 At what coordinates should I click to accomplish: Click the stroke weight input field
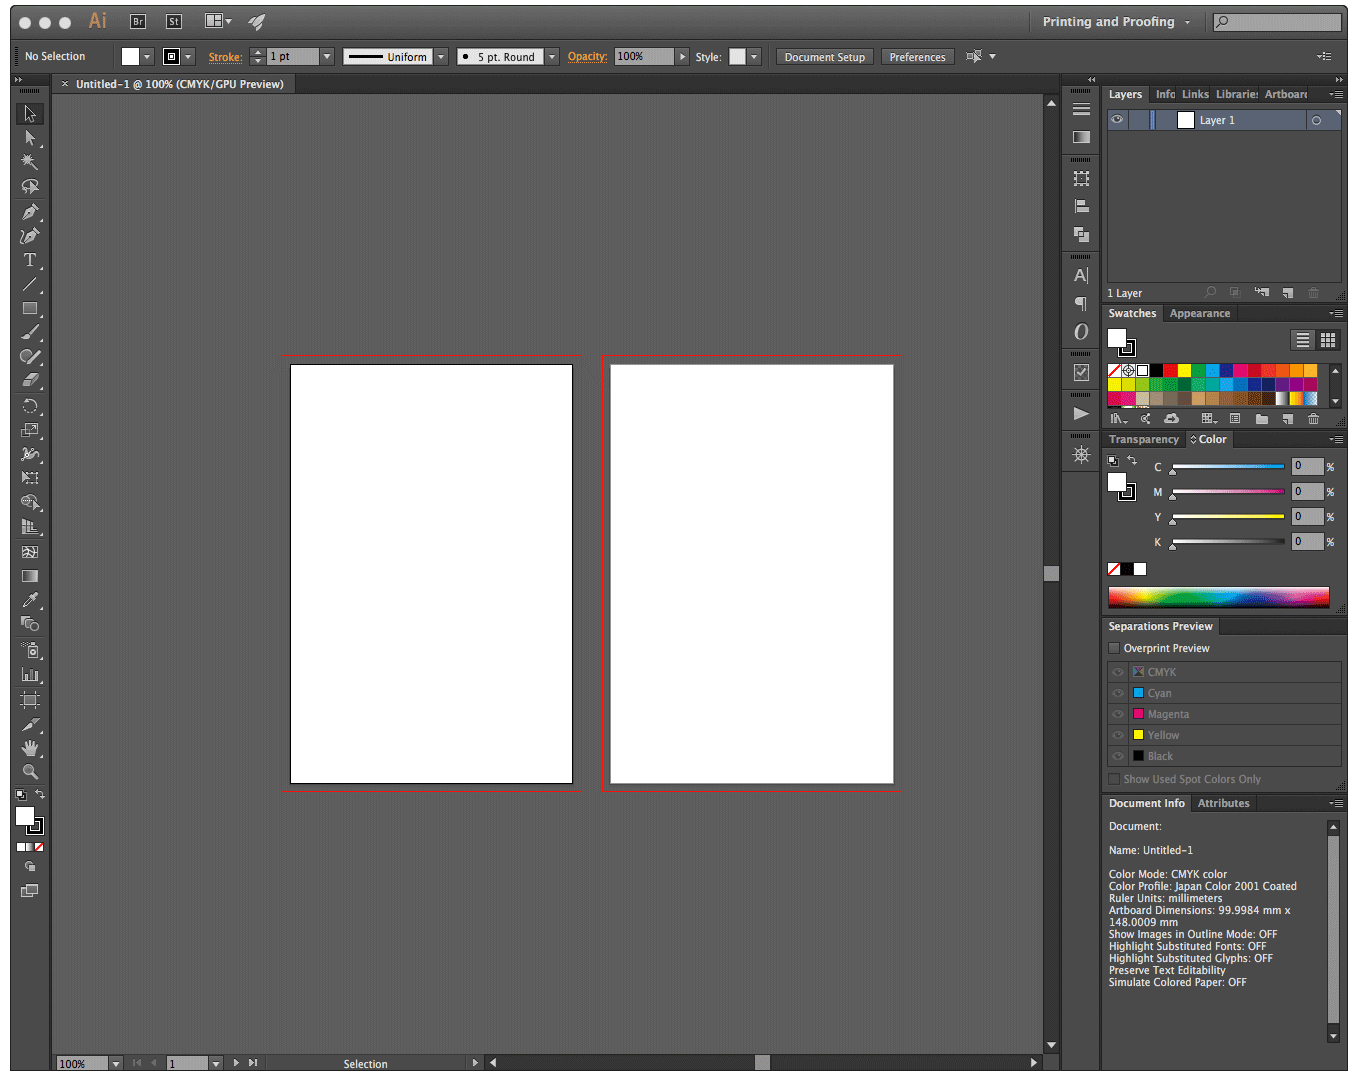pos(292,57)
